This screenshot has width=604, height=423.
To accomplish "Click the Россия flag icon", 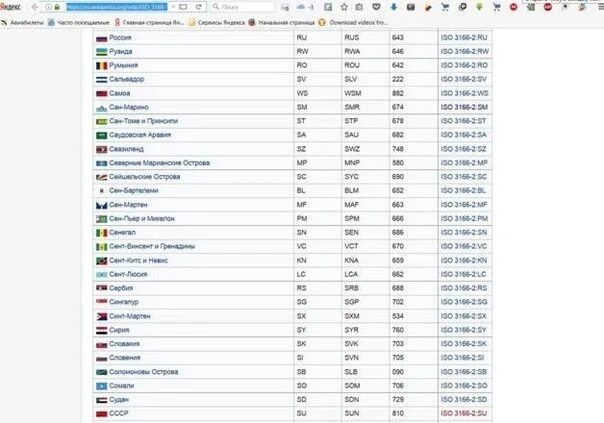I will click(101, 38).
